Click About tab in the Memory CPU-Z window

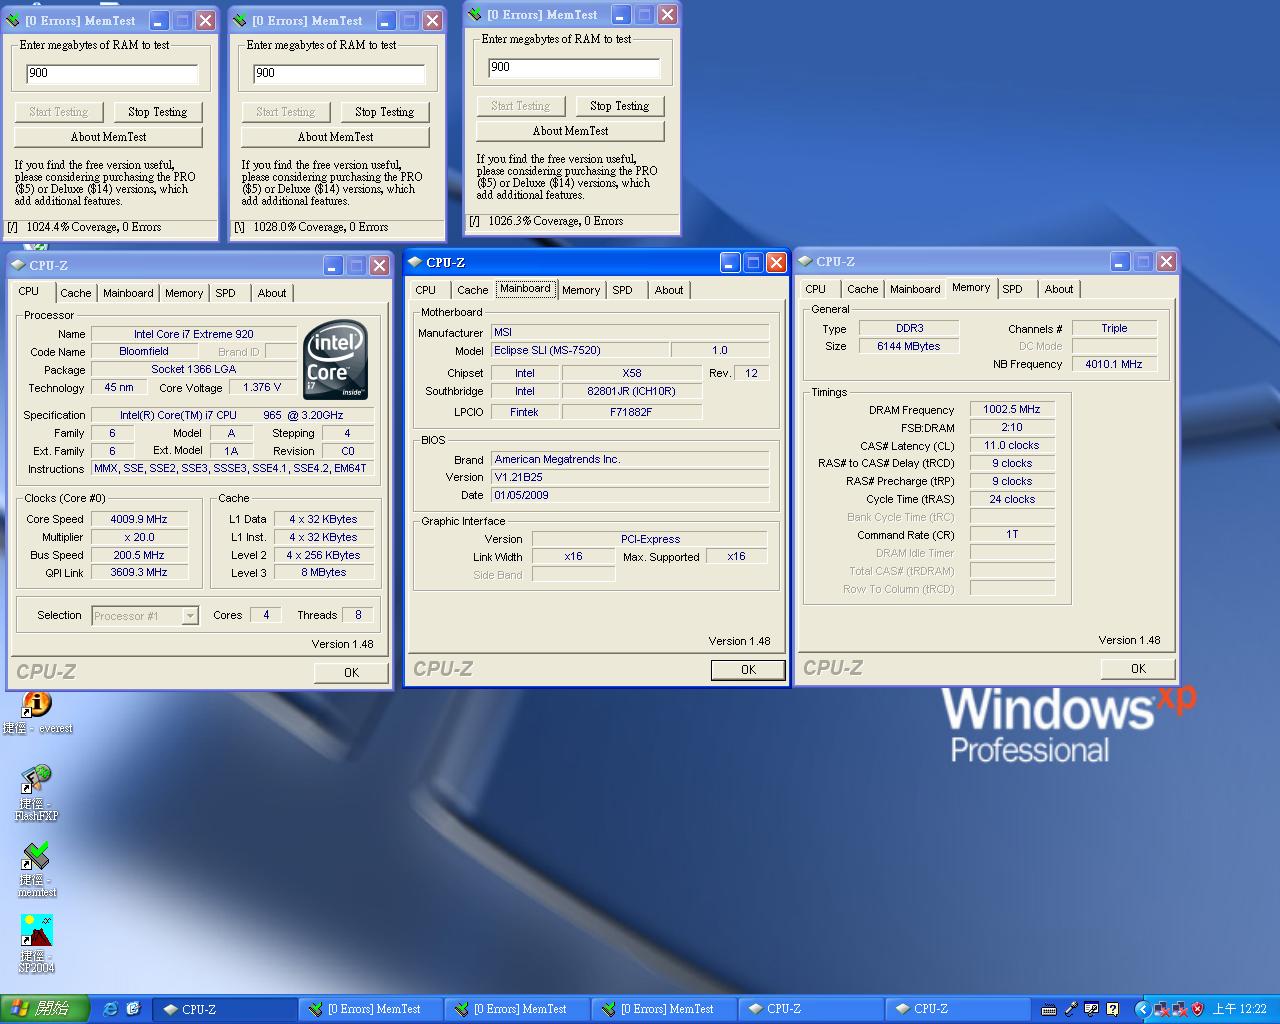coord(1058,289)
